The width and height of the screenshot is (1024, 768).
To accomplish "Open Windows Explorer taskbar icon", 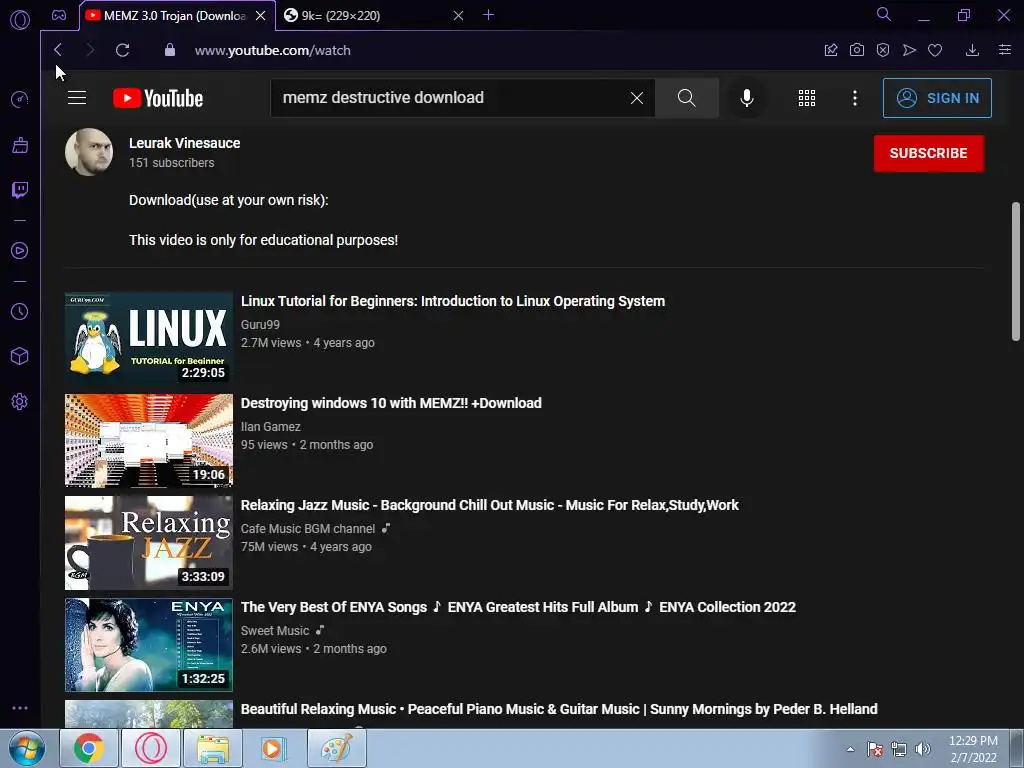I will pos(213,748).
